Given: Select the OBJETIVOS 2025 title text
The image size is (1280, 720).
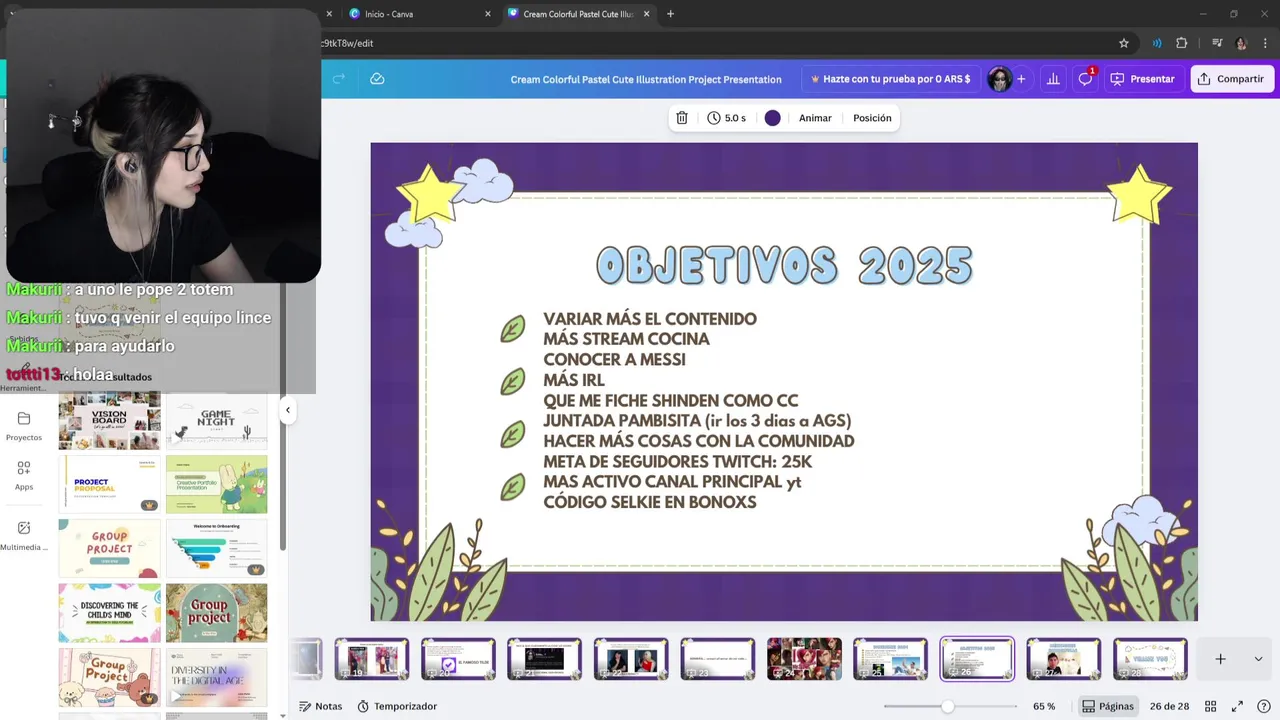Looking at the screenshot, I should click(x=784, y=266).
